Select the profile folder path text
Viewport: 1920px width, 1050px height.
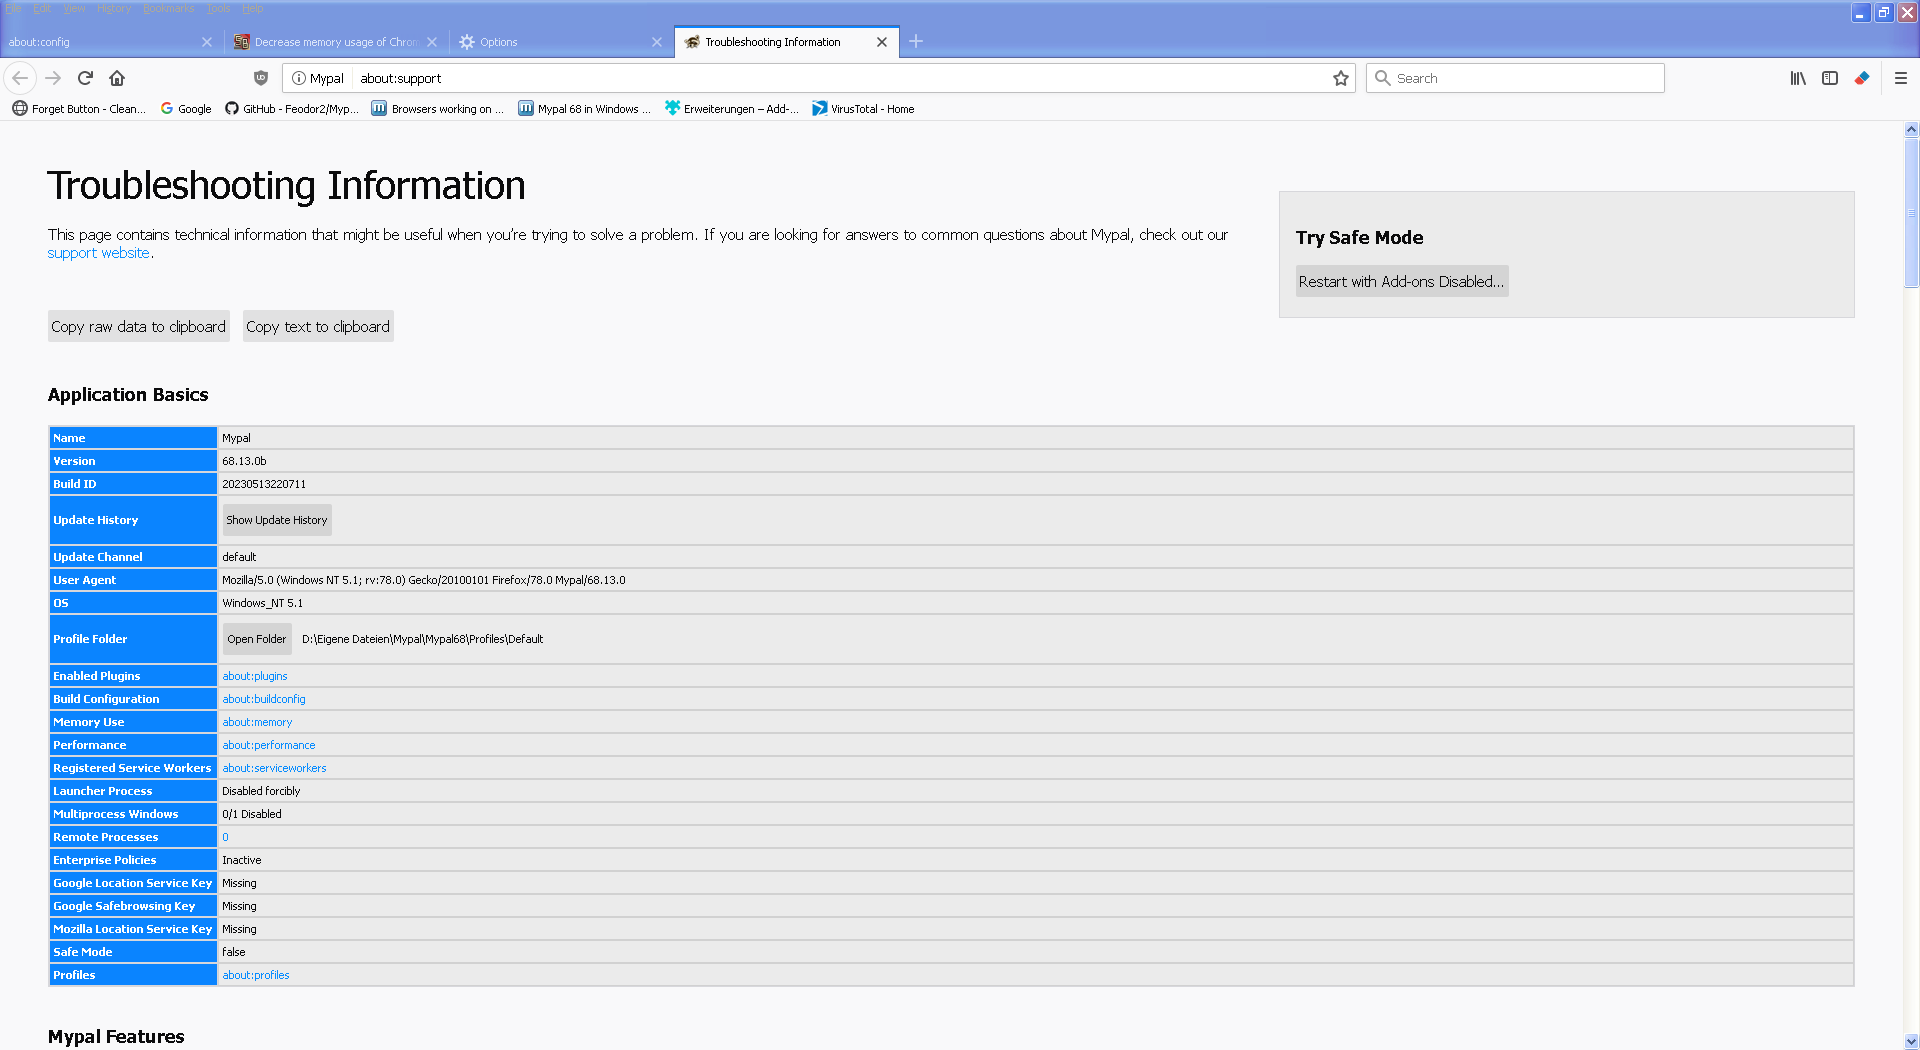click(x=423, y=639)
